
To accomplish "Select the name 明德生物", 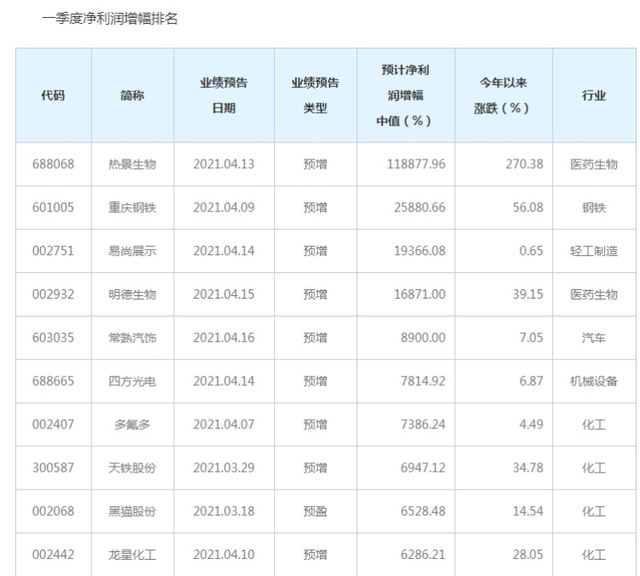I will pos(132,294).
